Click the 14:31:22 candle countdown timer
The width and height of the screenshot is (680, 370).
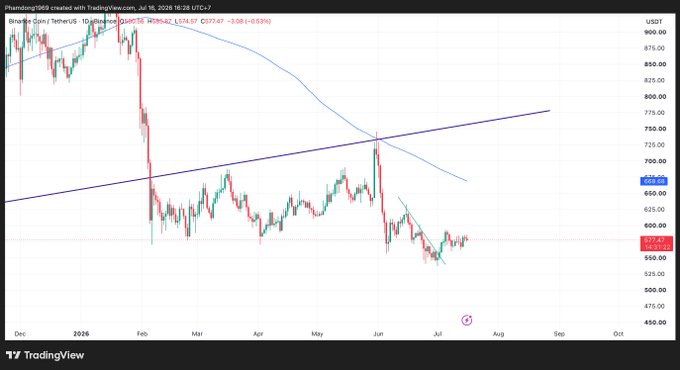[656, 247]
